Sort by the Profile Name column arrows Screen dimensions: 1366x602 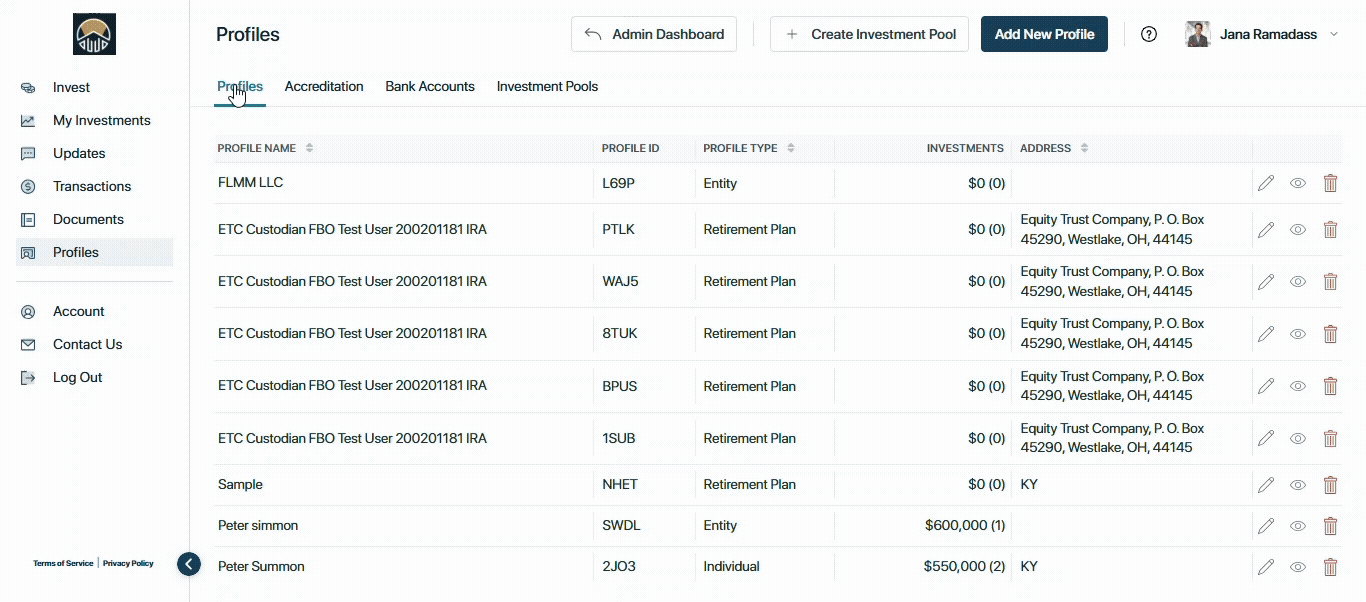point(309,148)
